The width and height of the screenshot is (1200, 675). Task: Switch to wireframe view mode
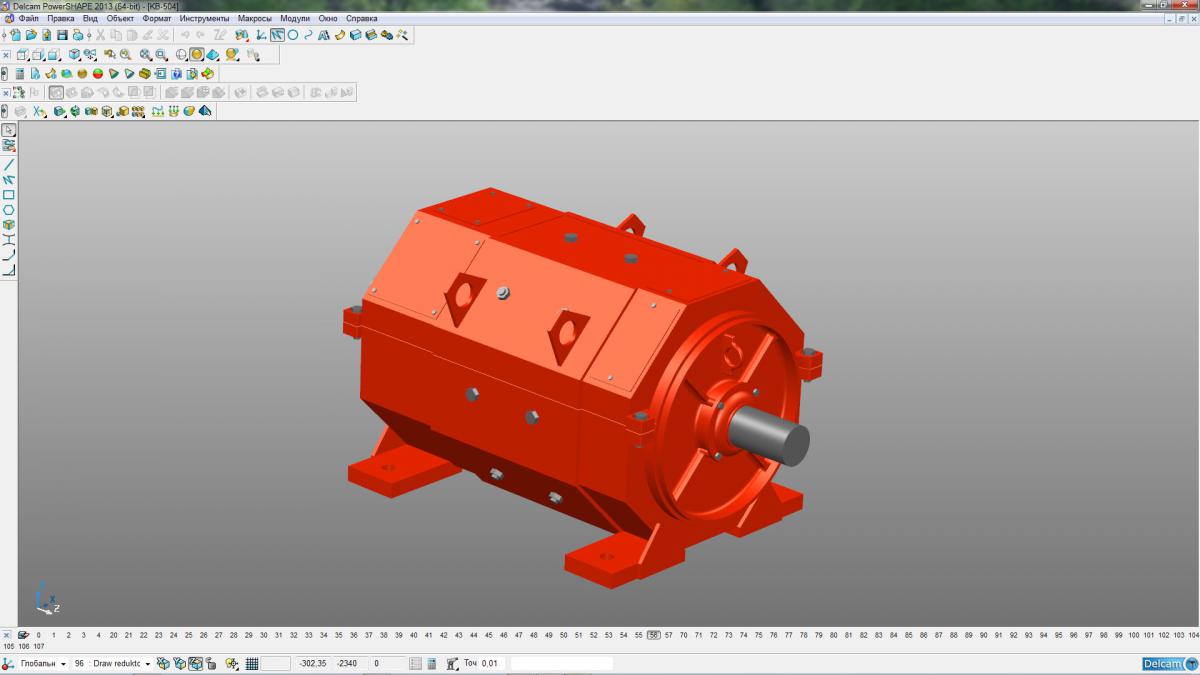click(x=181, y=55)
